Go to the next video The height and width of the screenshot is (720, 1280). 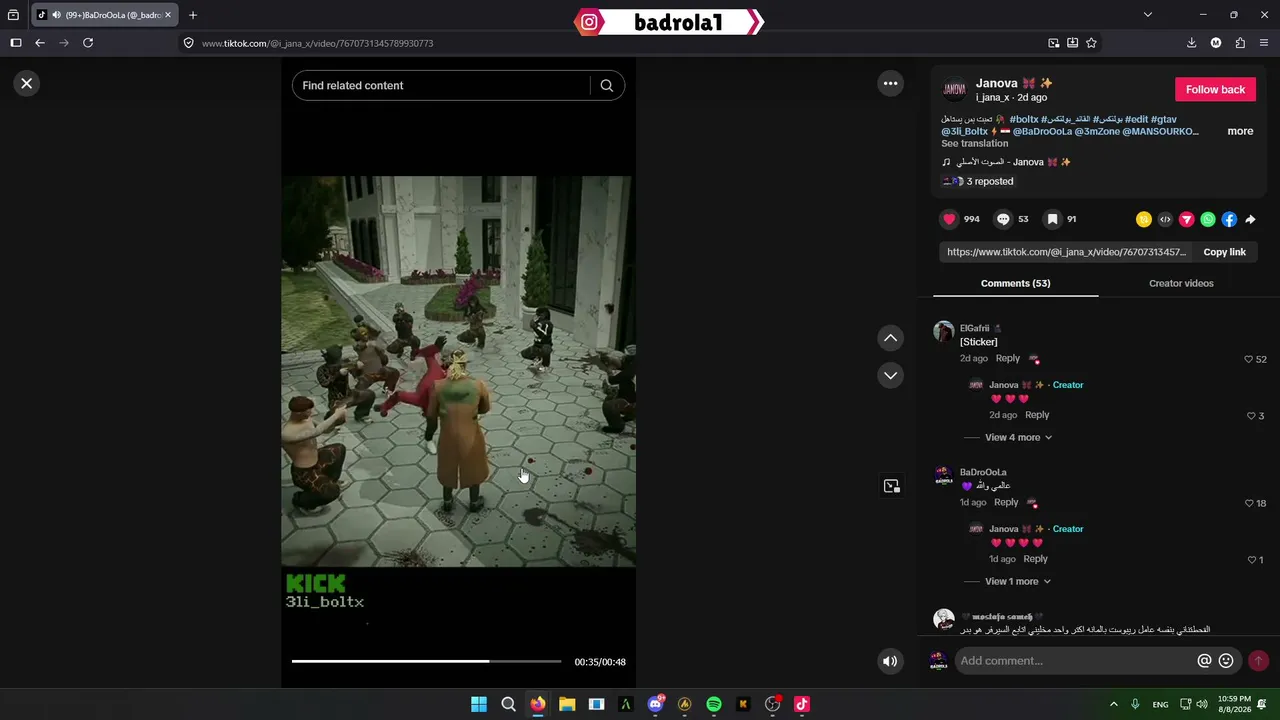tap(890, 375)
